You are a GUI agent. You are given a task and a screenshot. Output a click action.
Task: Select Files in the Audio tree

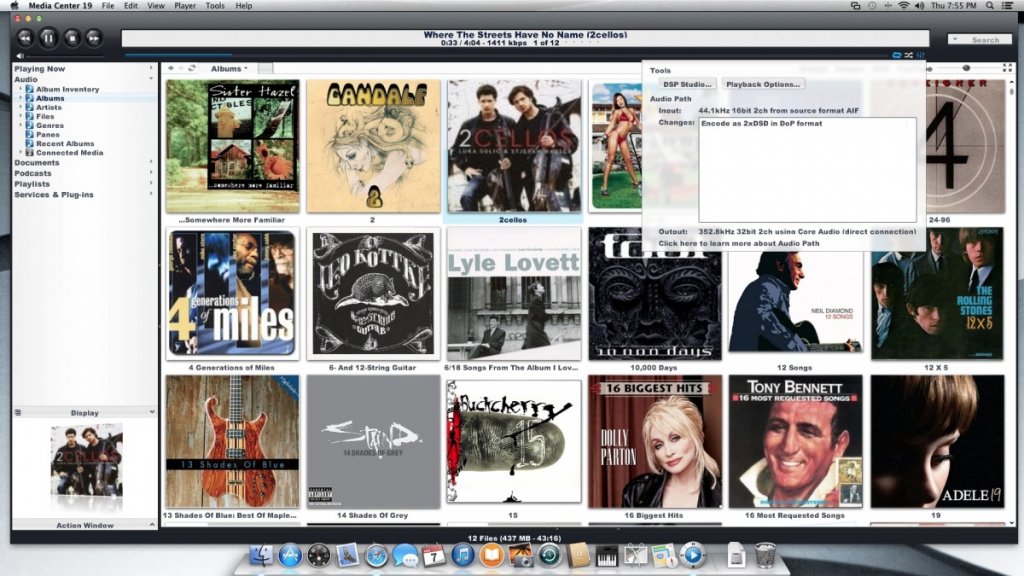pos(44,117)
